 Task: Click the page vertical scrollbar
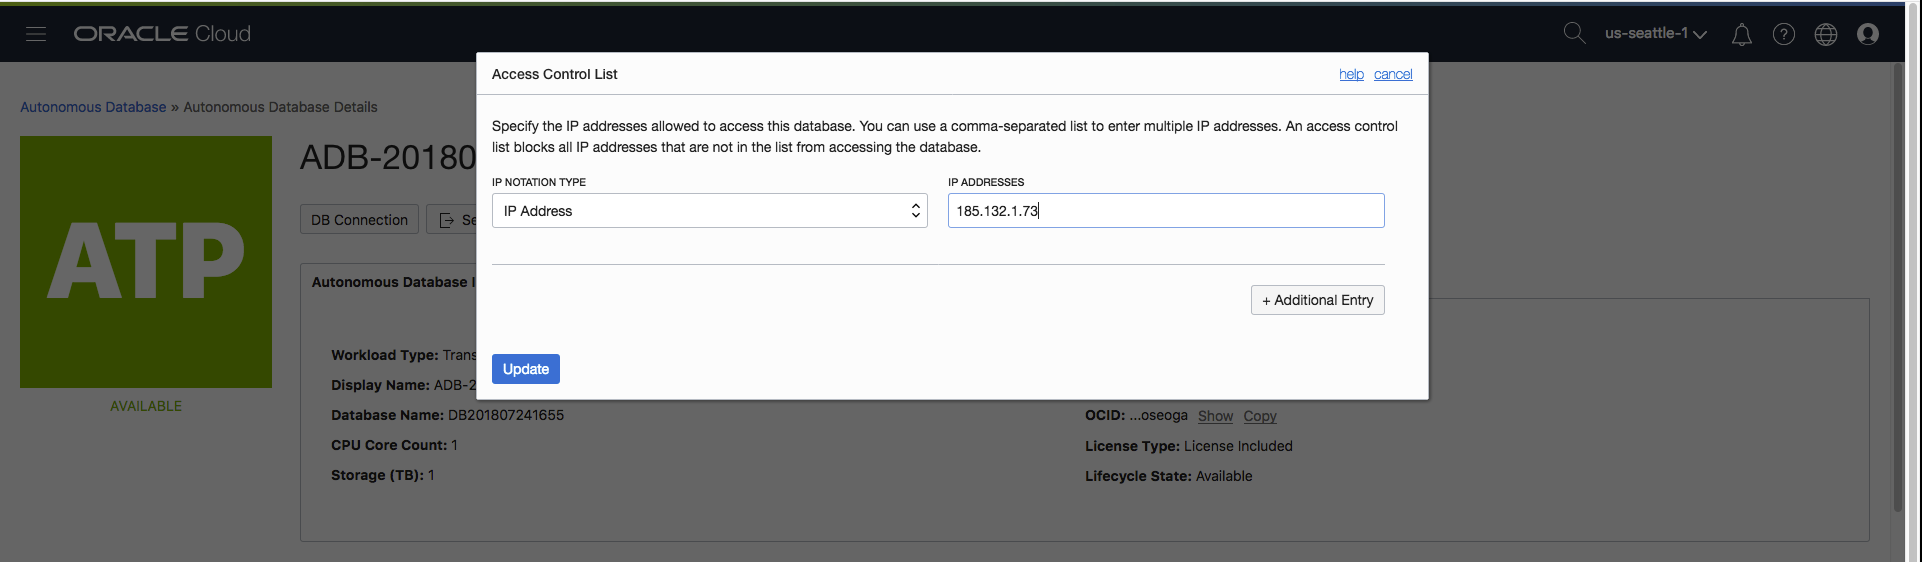pos(1898,290)
